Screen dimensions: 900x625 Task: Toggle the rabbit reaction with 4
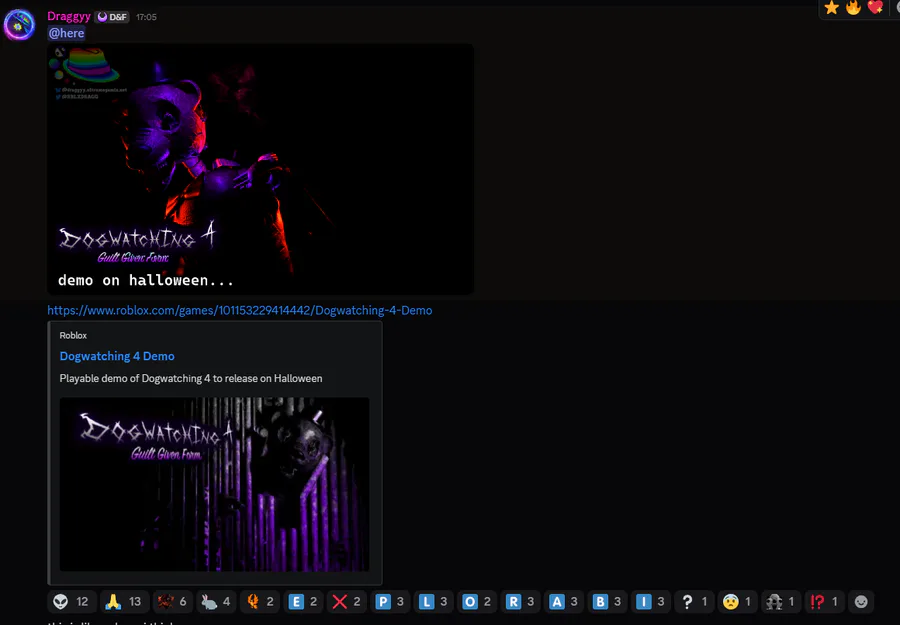pos(216,601)
